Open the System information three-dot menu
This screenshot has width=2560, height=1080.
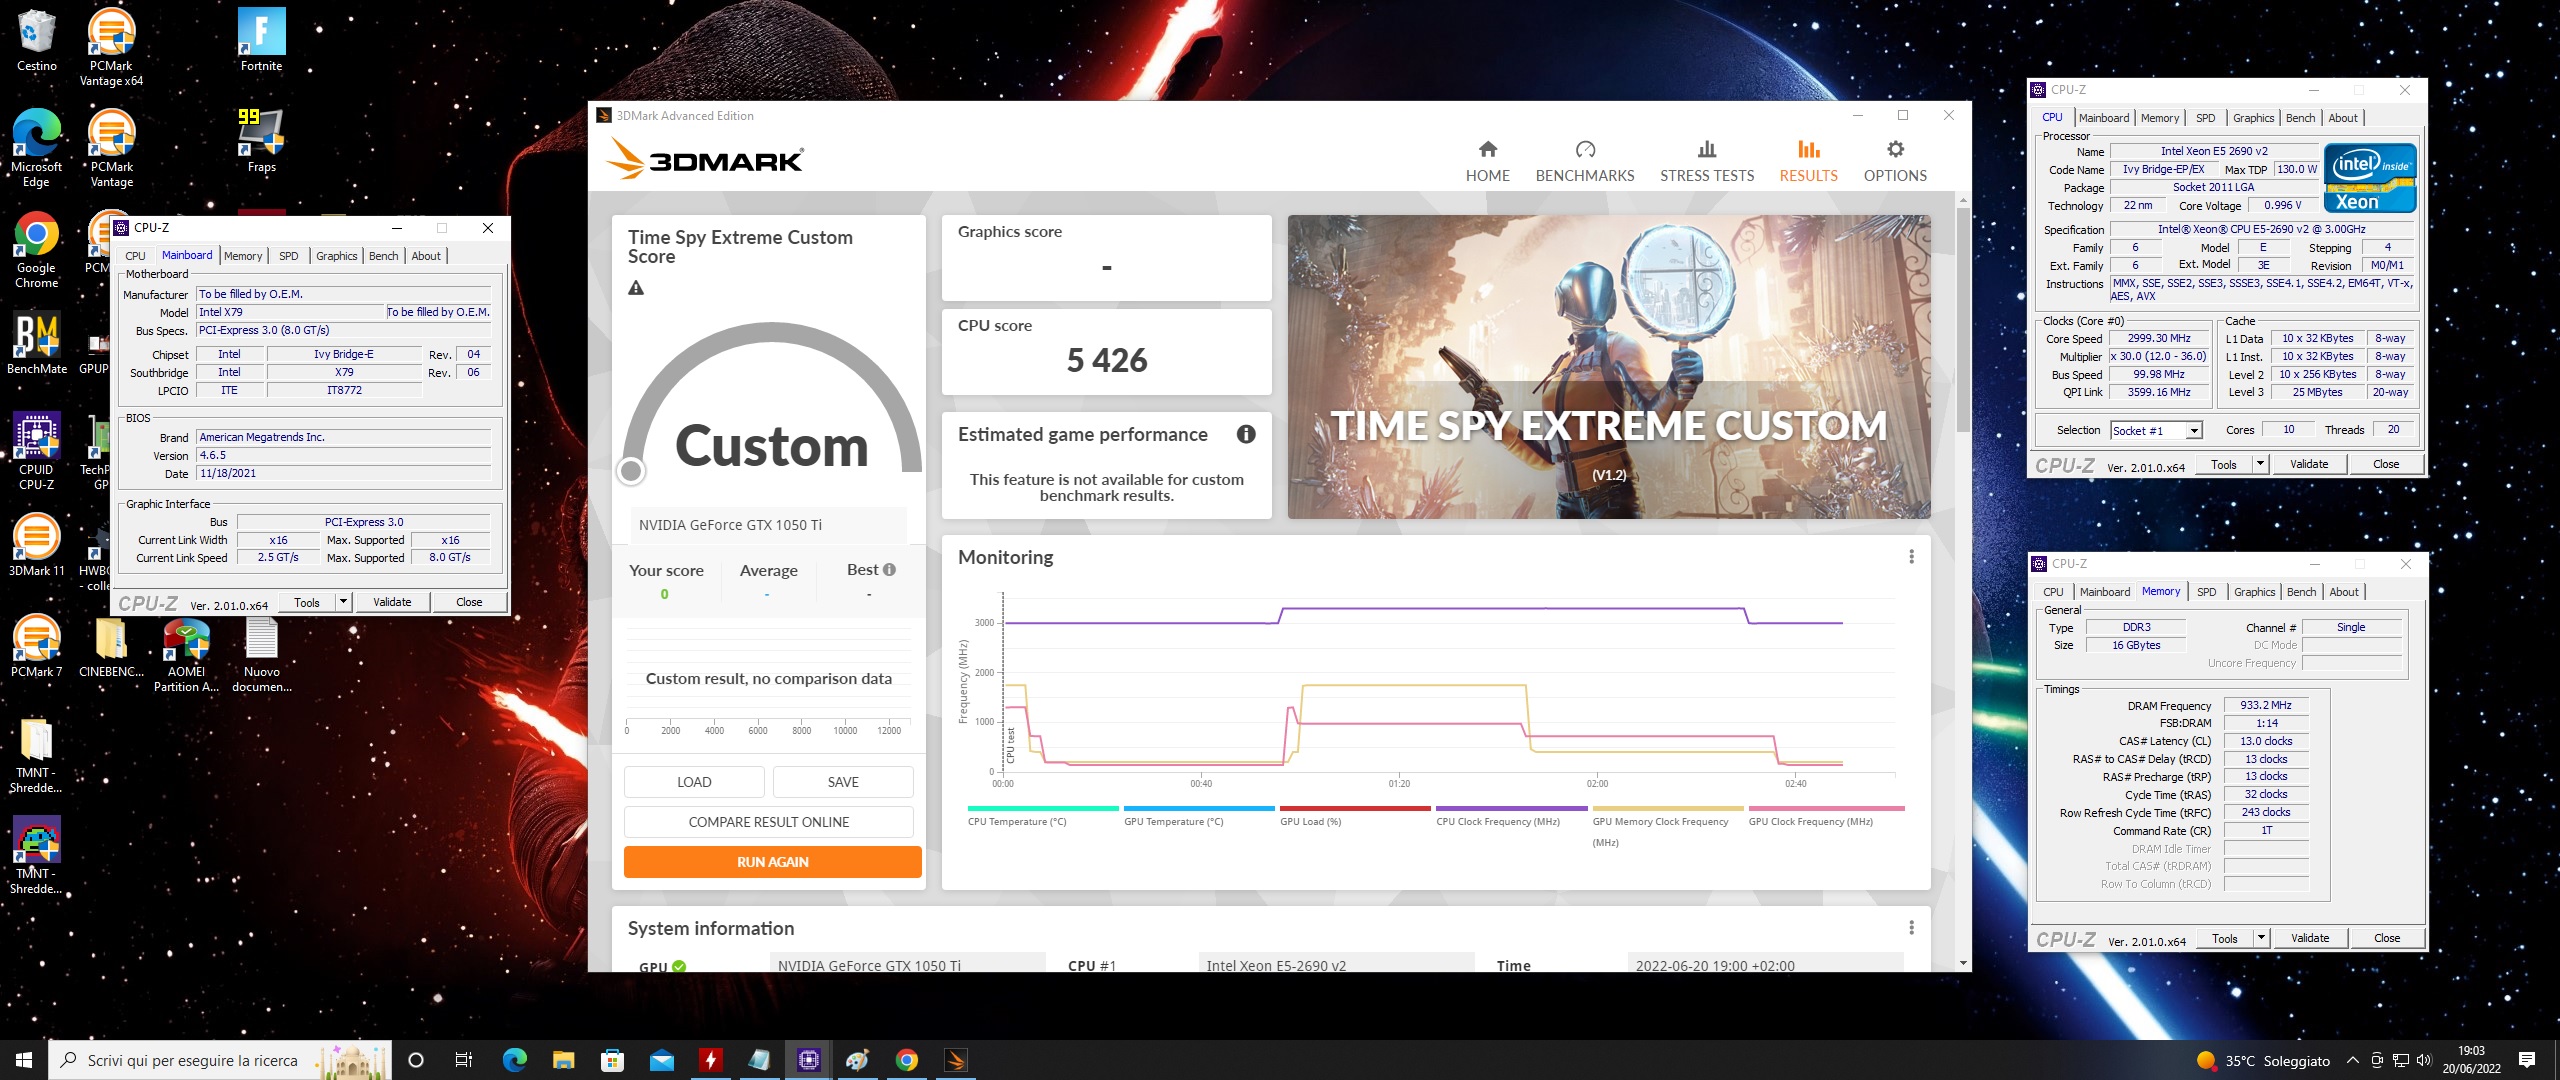coord(1911,928)
